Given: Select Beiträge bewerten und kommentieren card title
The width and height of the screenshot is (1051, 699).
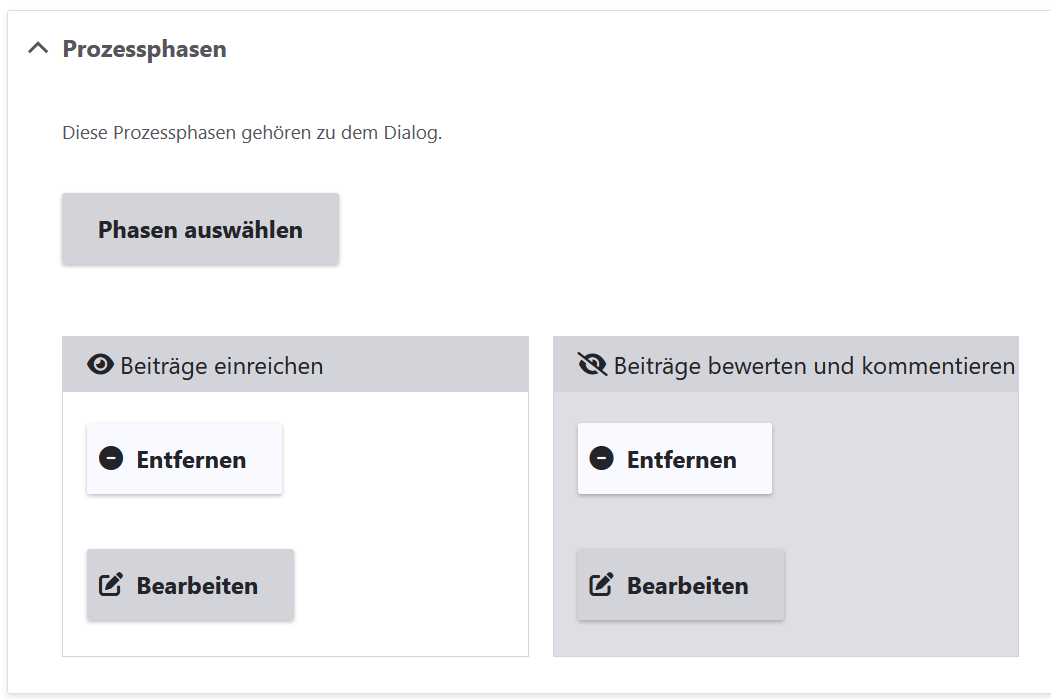Looking at the screenshot, I should [x=814, y=366].
